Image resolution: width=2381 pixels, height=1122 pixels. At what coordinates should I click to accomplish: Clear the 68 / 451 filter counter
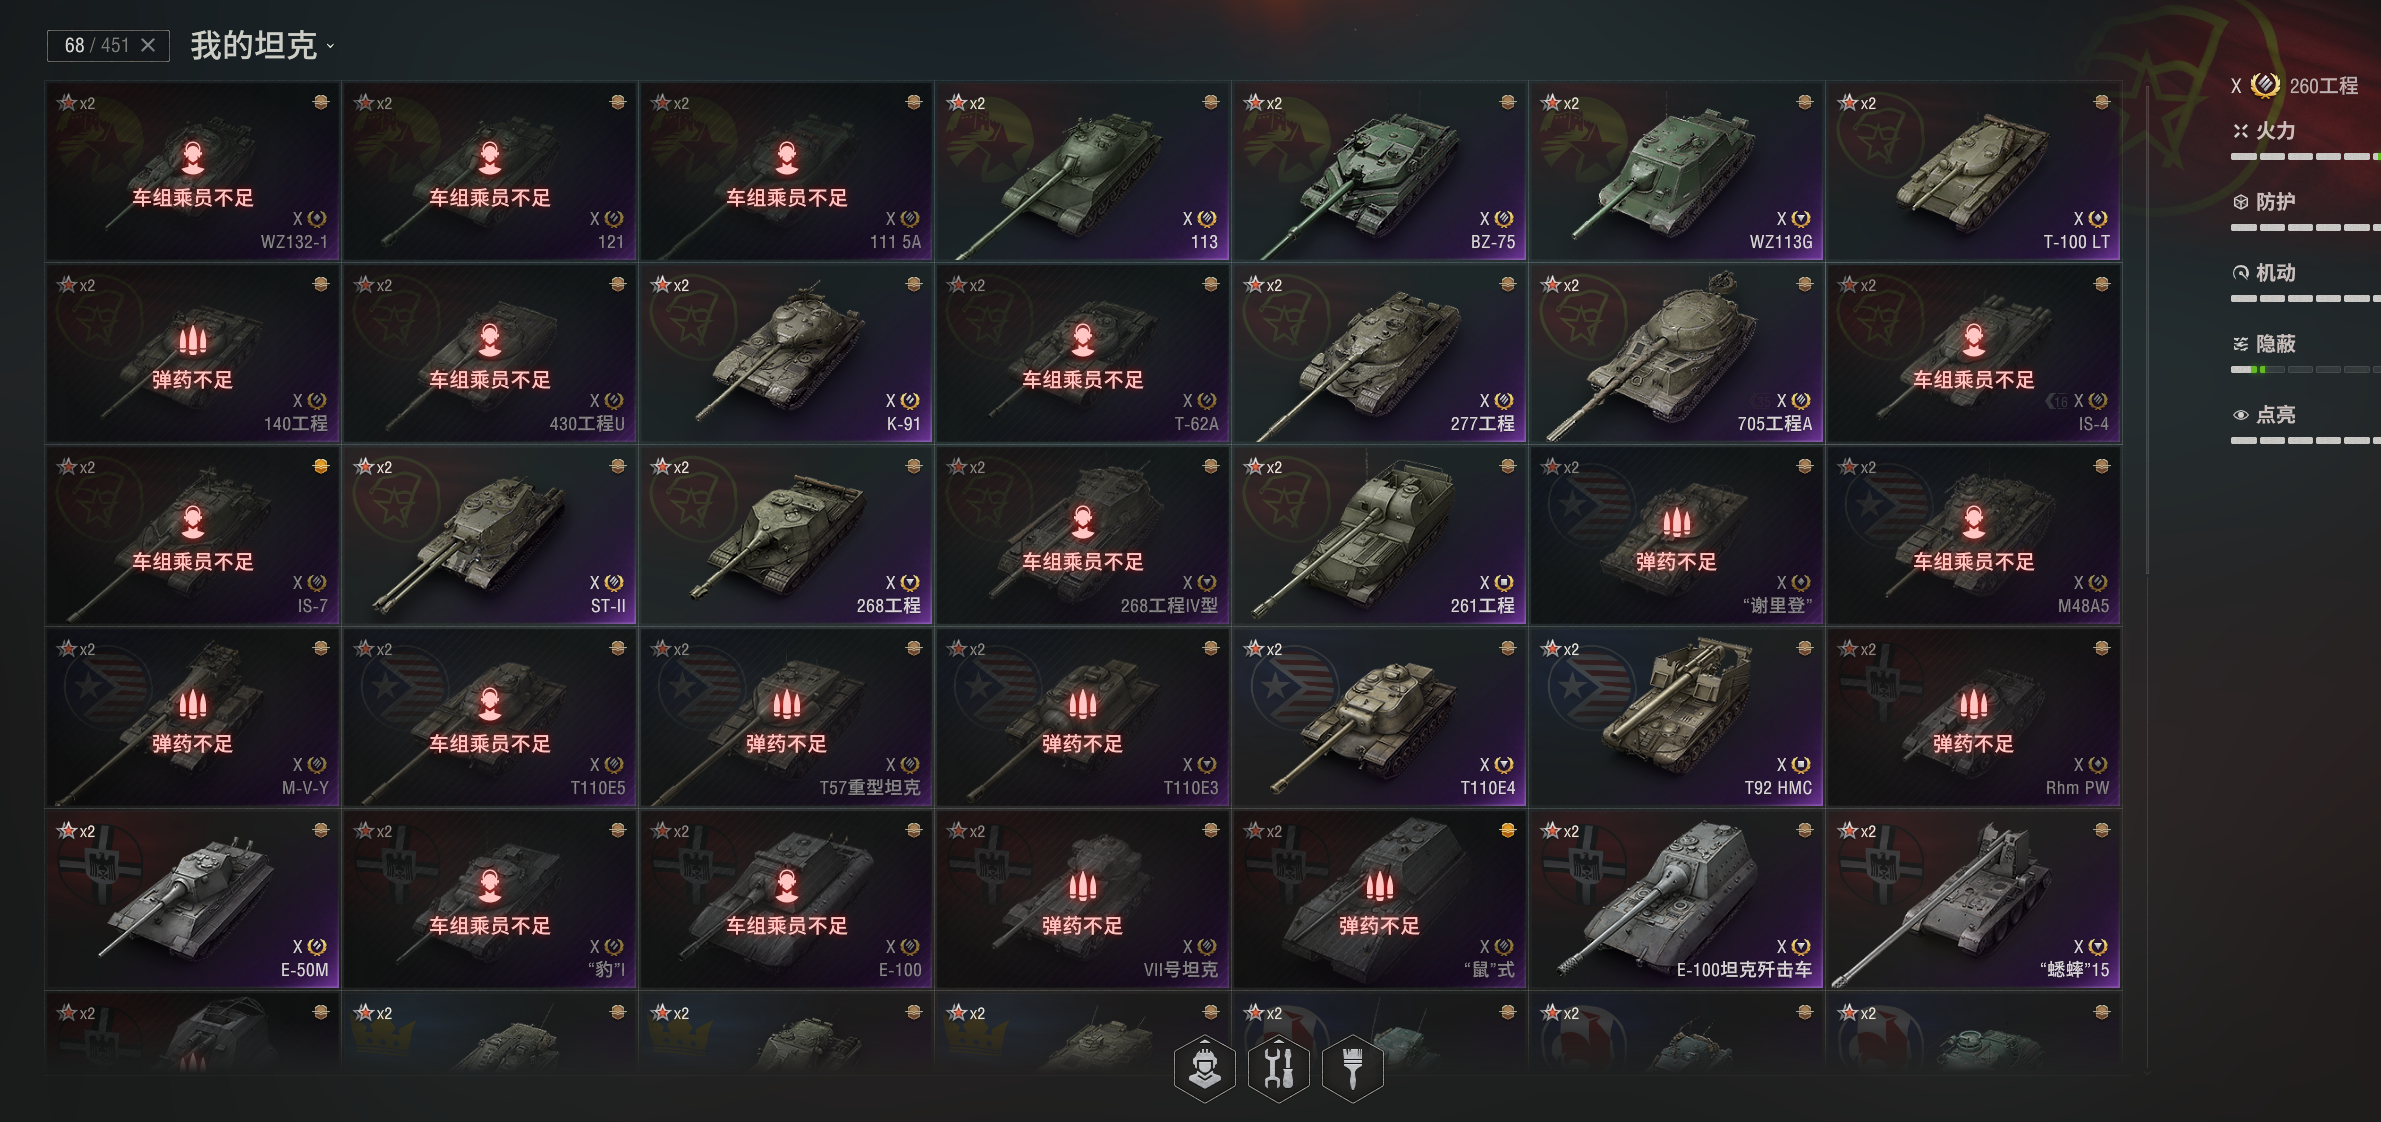pyautogui.click(x=148, y=45)
